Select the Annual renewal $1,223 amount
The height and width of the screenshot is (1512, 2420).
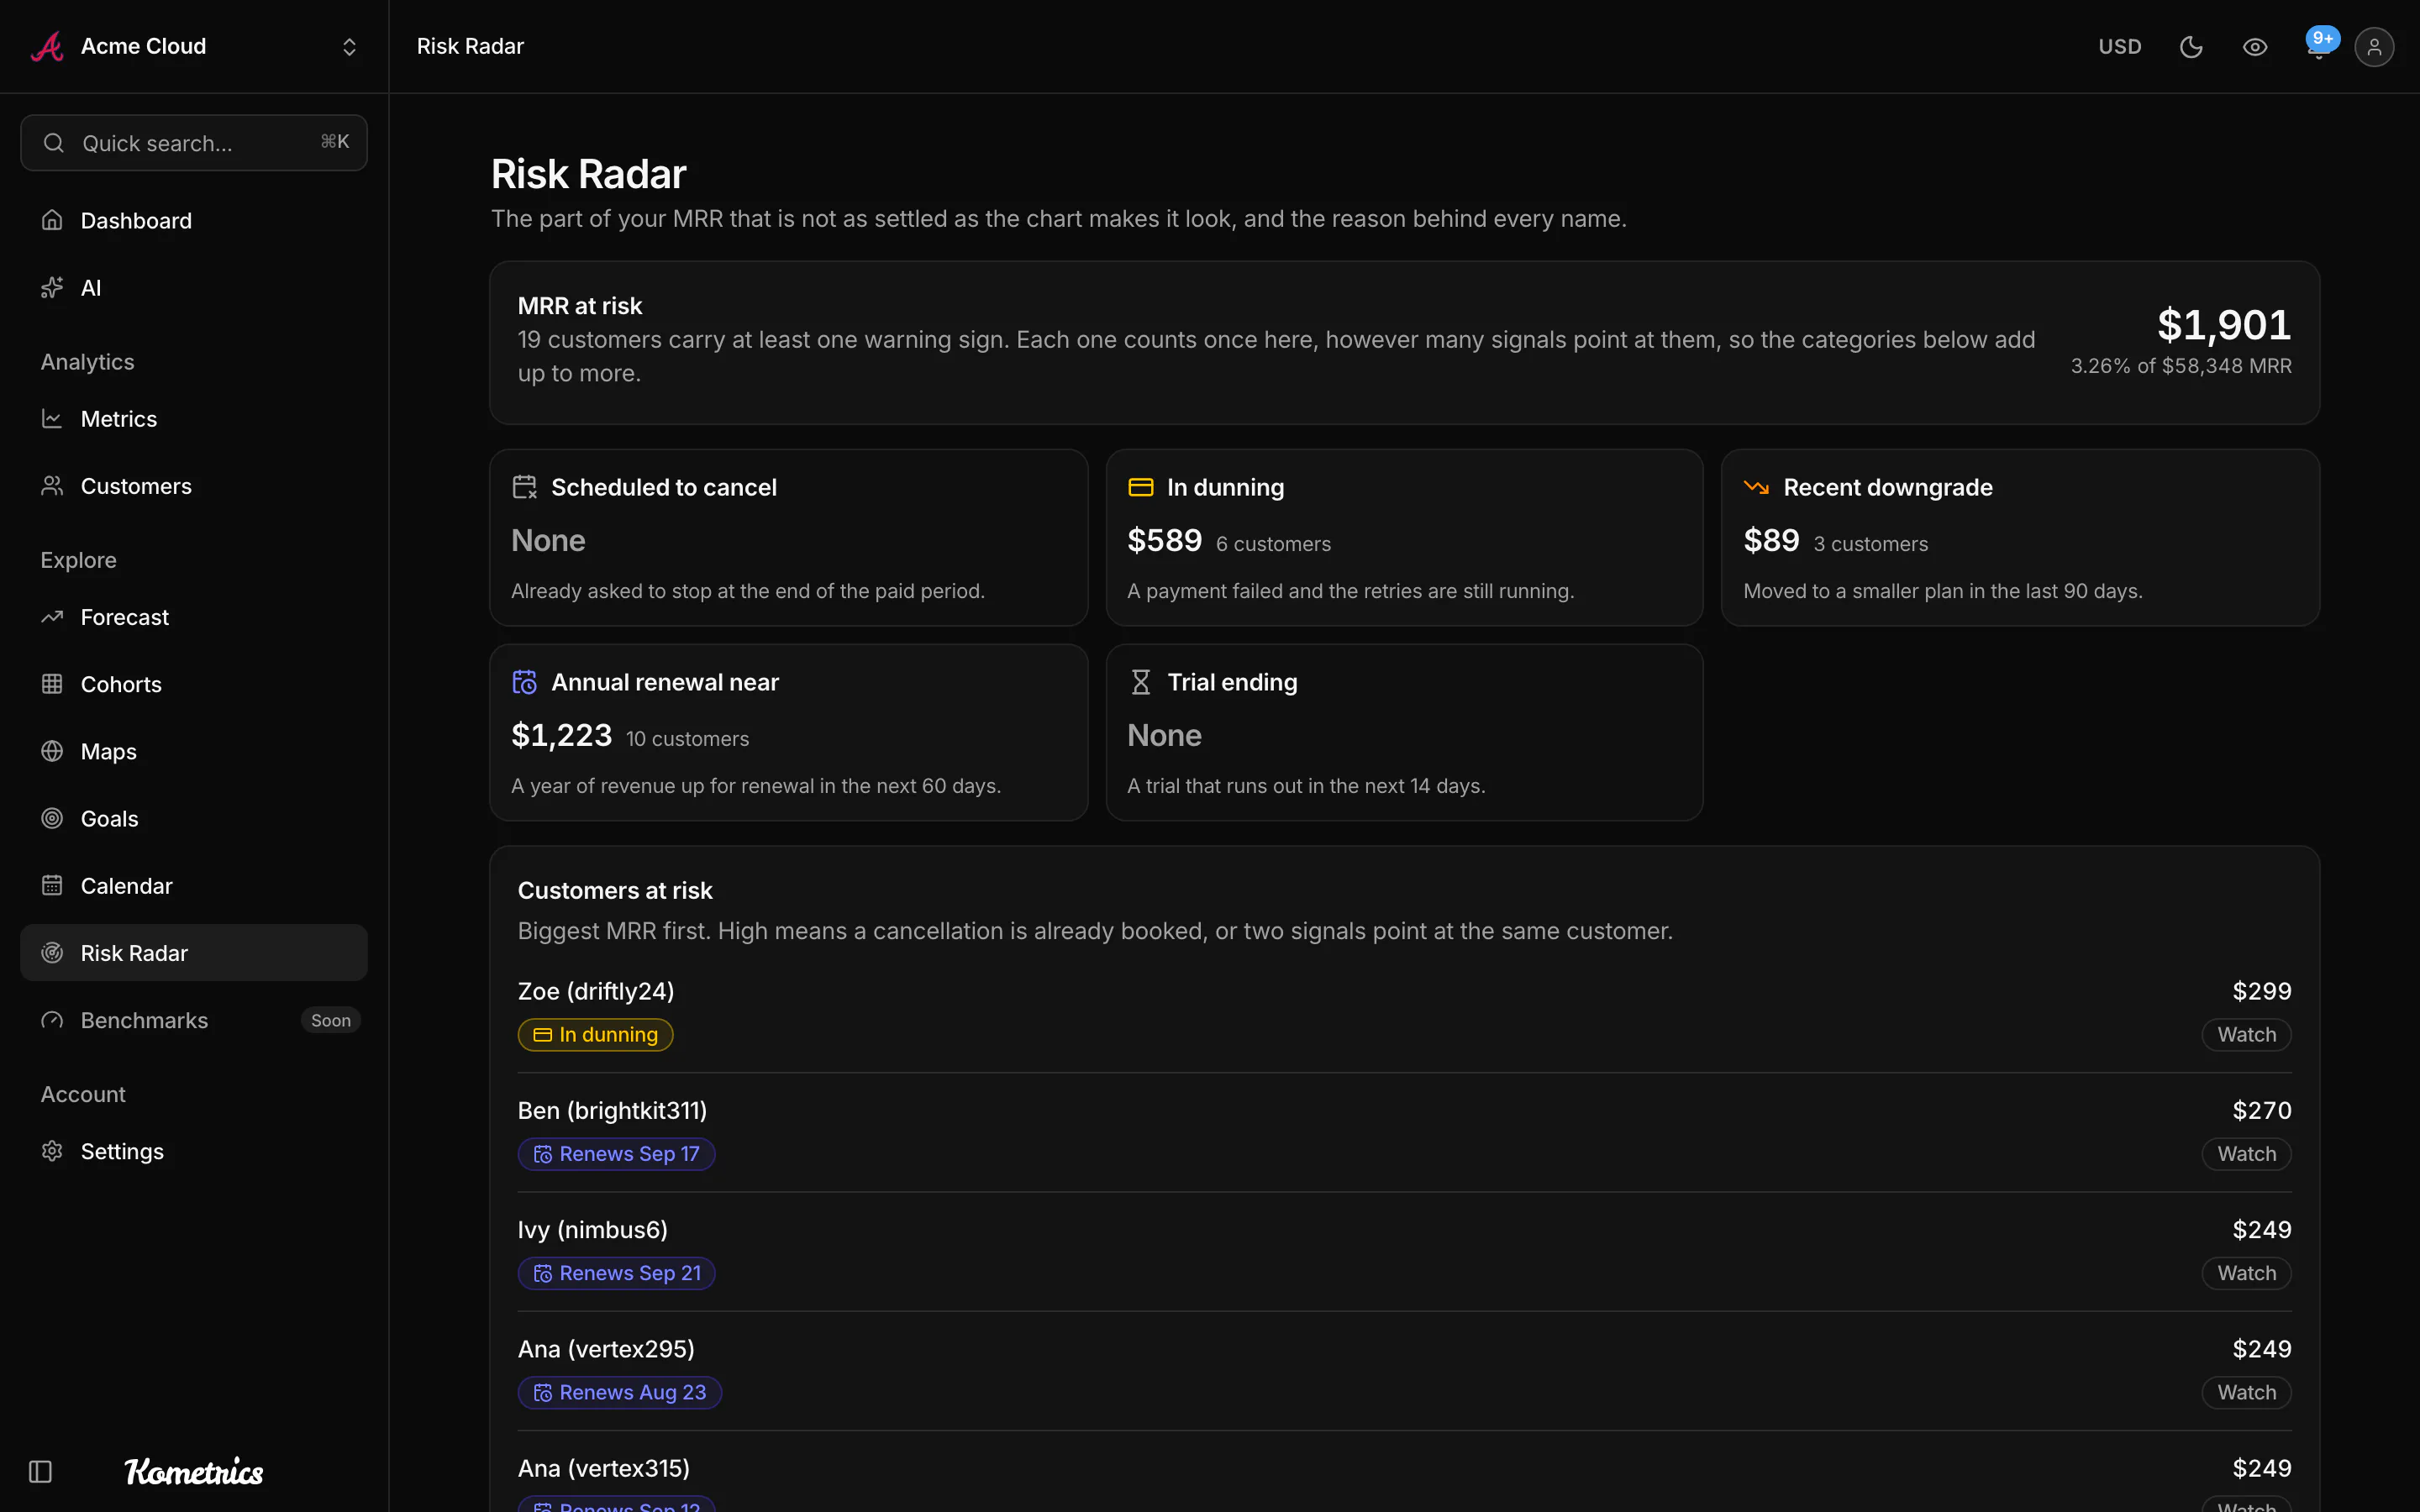coord(561,735)
